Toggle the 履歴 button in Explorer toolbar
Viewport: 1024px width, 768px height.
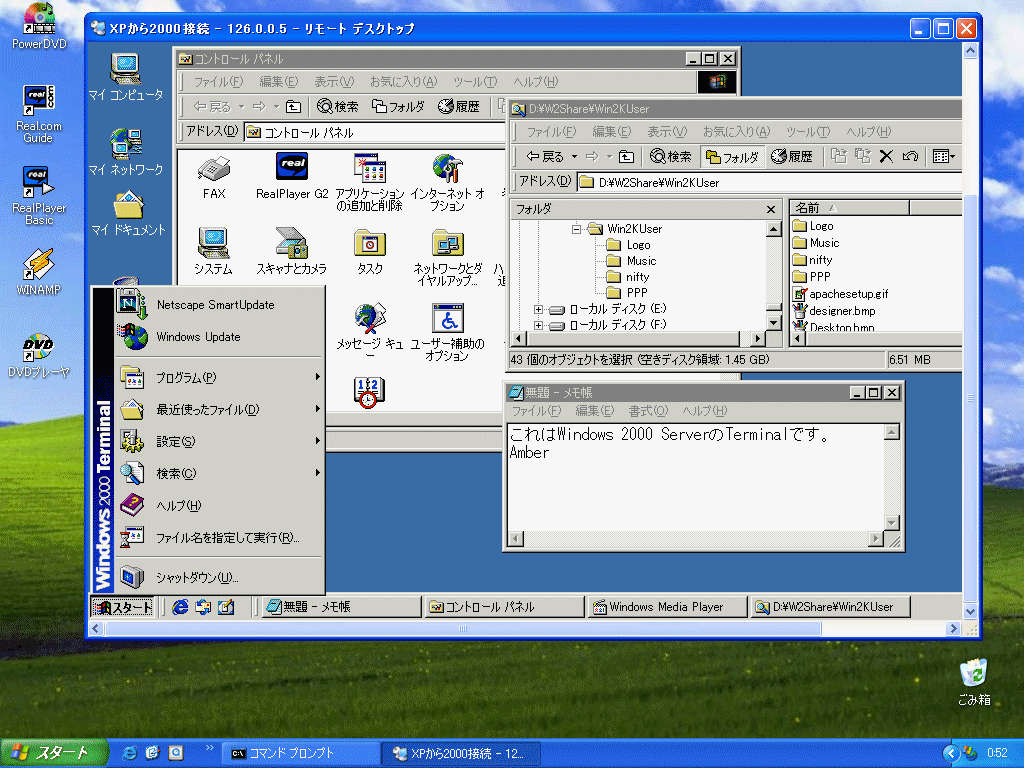click(x=792, y=157)
